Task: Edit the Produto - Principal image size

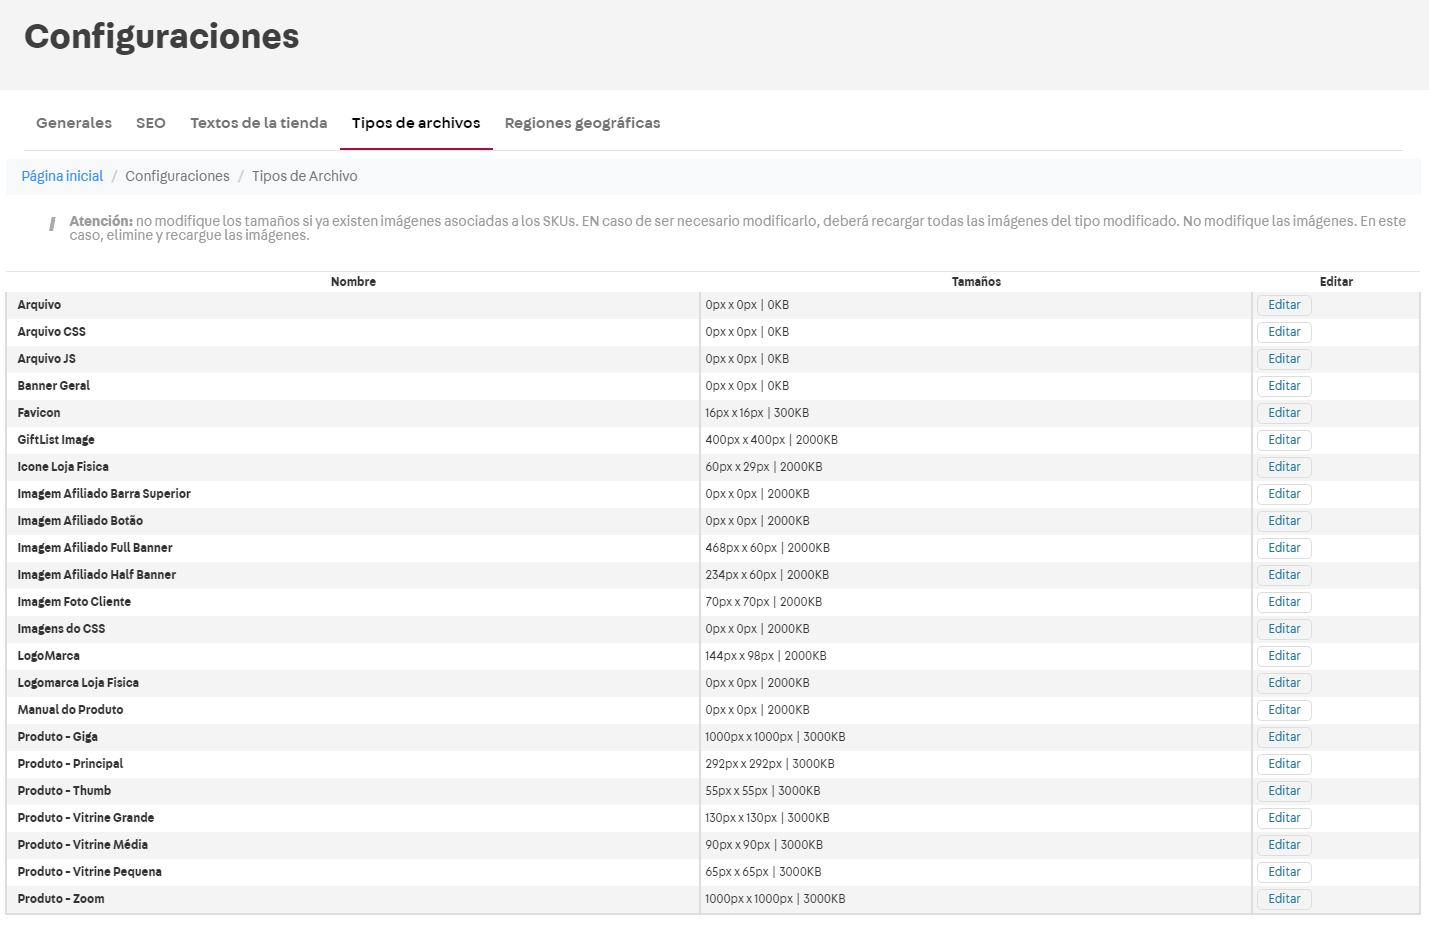Action: [1284, 764]
